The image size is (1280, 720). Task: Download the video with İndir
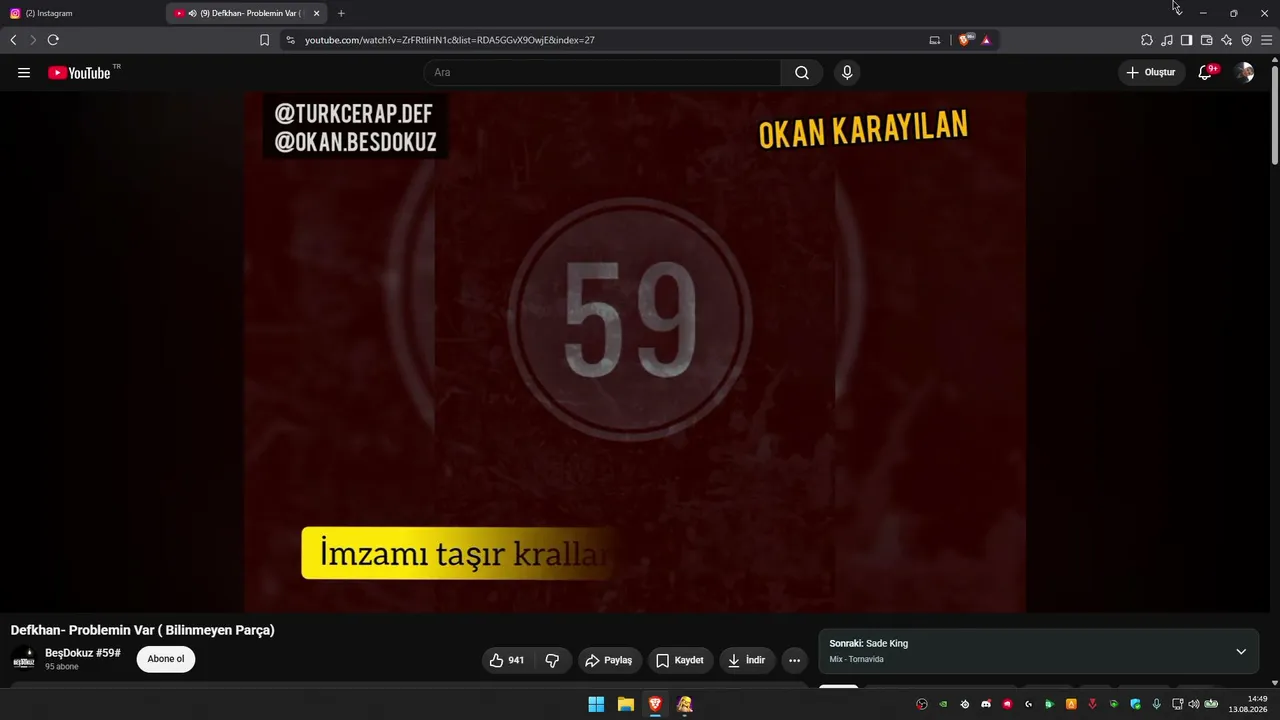coord(746,660)
